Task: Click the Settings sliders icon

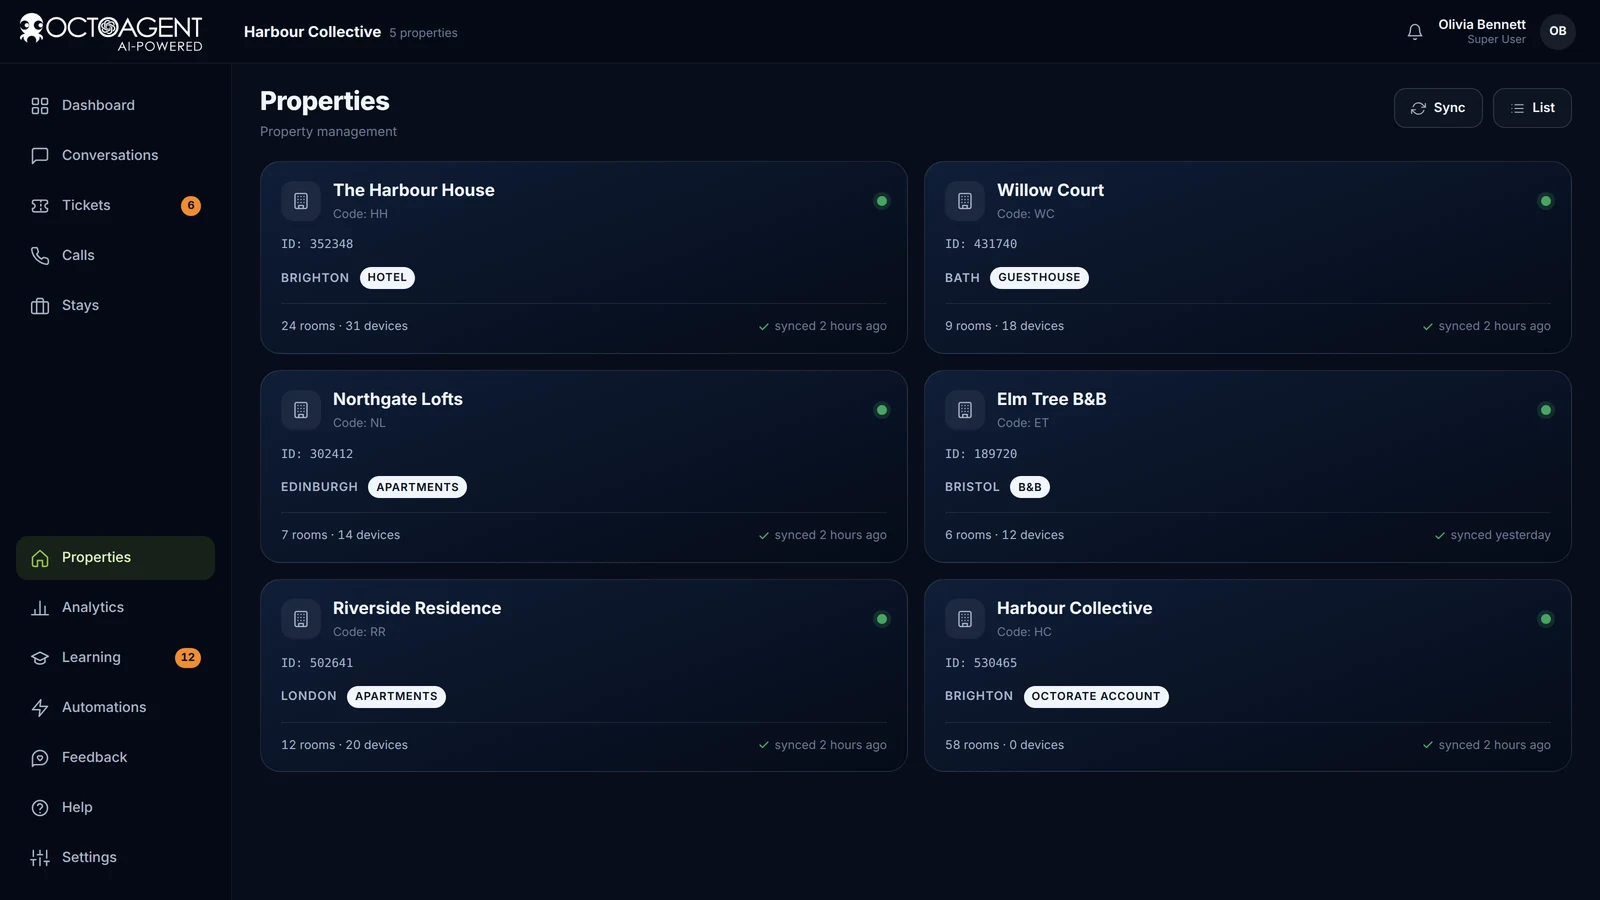Action: pos(40,858)
